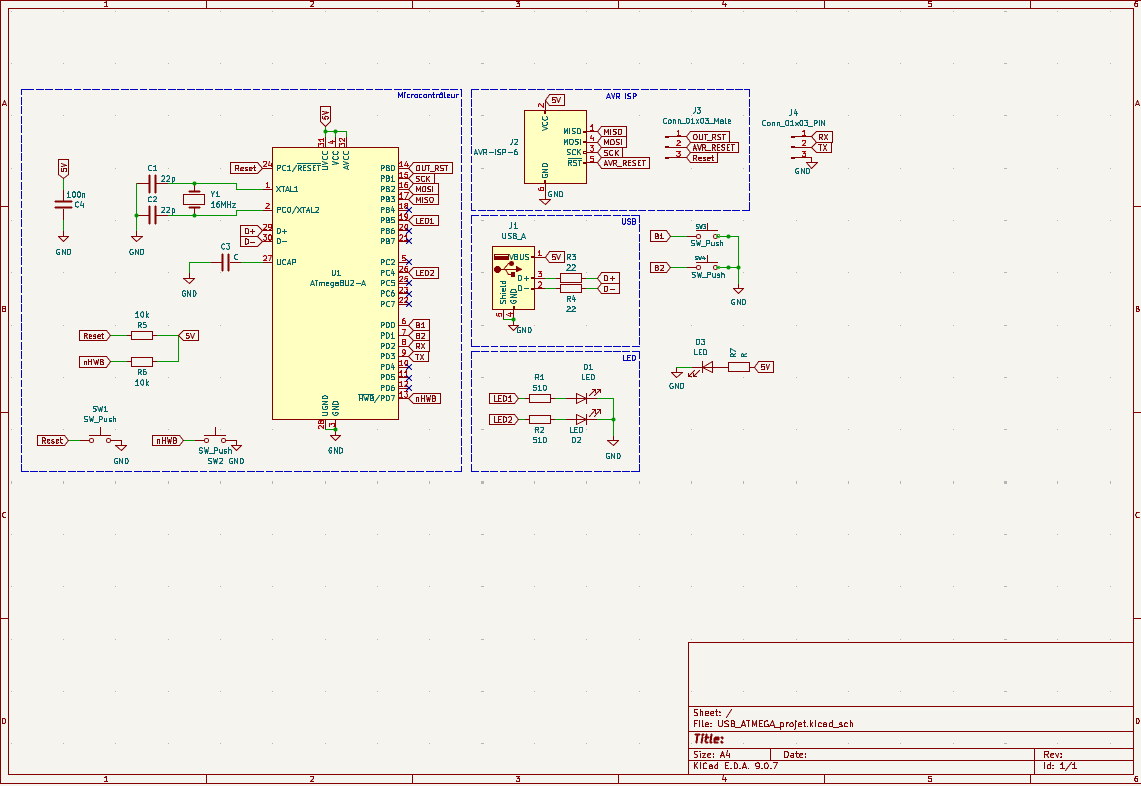Viewport: 1141px width, 786px height.
Task: Select the C4 100n capacitor symbol
Action: [63, 205]
